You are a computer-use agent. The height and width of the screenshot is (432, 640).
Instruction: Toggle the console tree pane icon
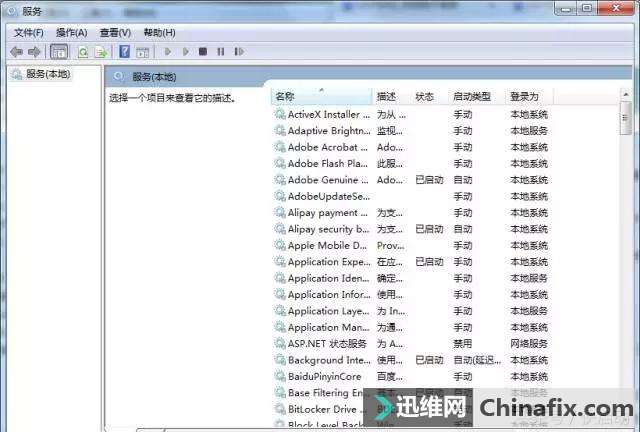[58, 52]
